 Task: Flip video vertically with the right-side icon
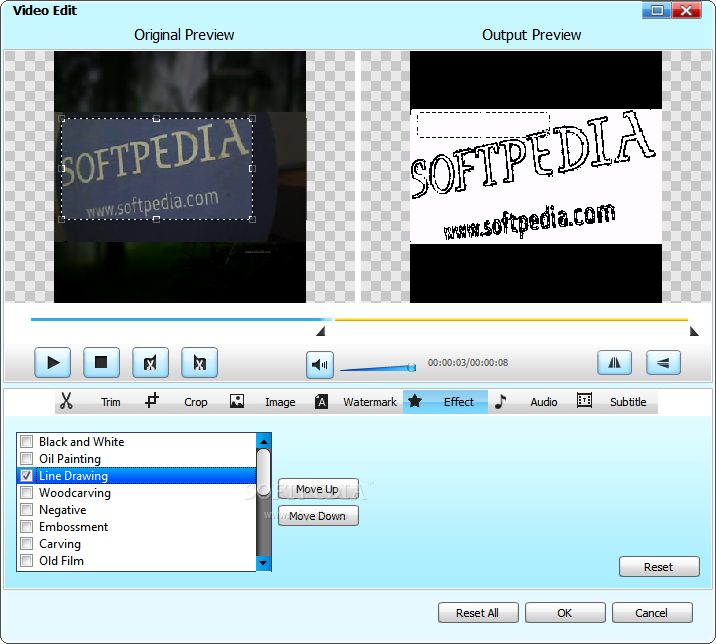coord(663,363)
